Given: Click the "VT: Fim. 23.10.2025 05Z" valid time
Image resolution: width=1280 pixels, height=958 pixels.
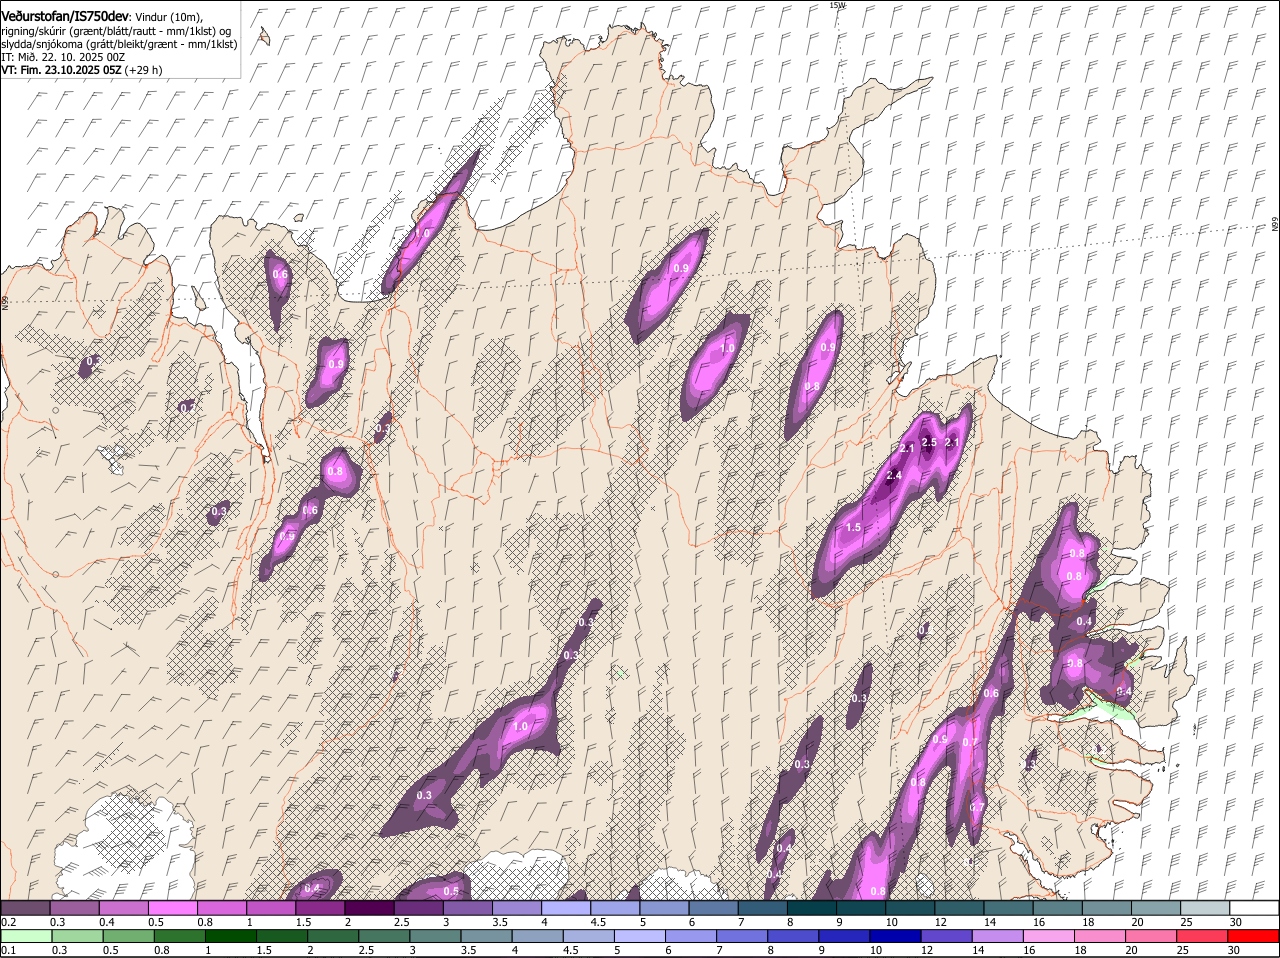Looking at the screenshot, I should tap(61, 70).
